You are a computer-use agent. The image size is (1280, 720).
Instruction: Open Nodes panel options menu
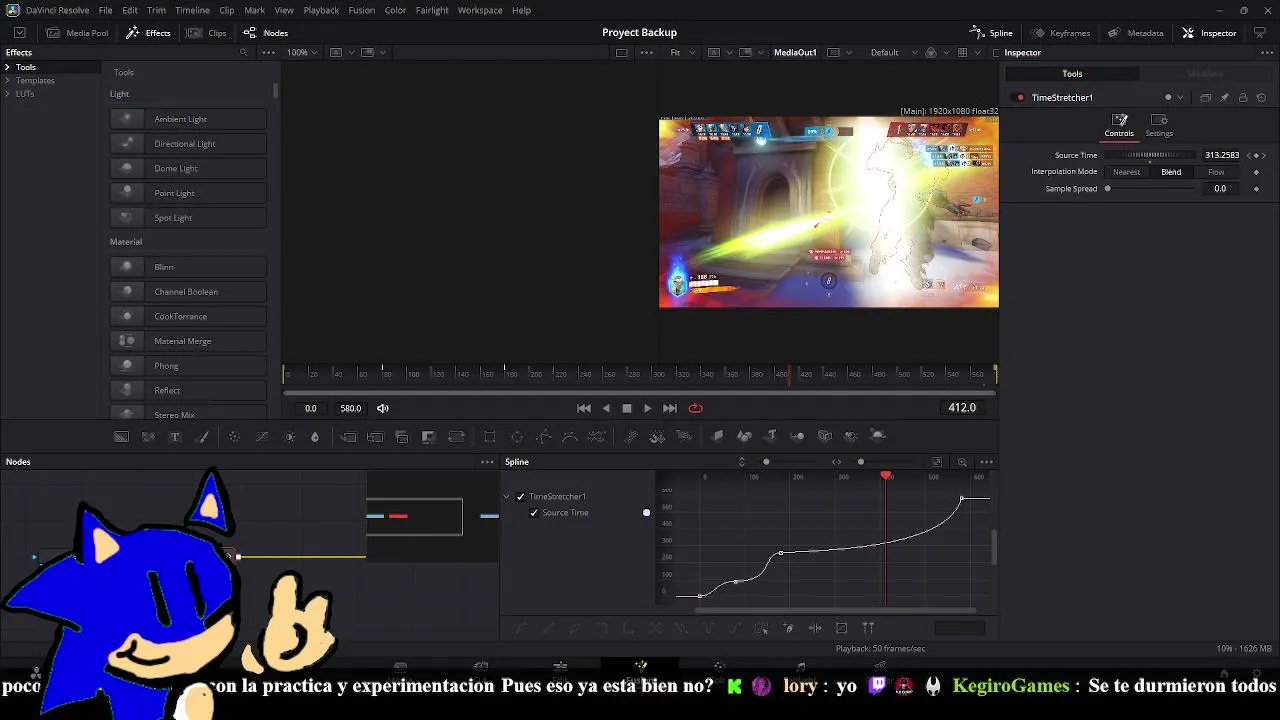[x=487, y=462]
